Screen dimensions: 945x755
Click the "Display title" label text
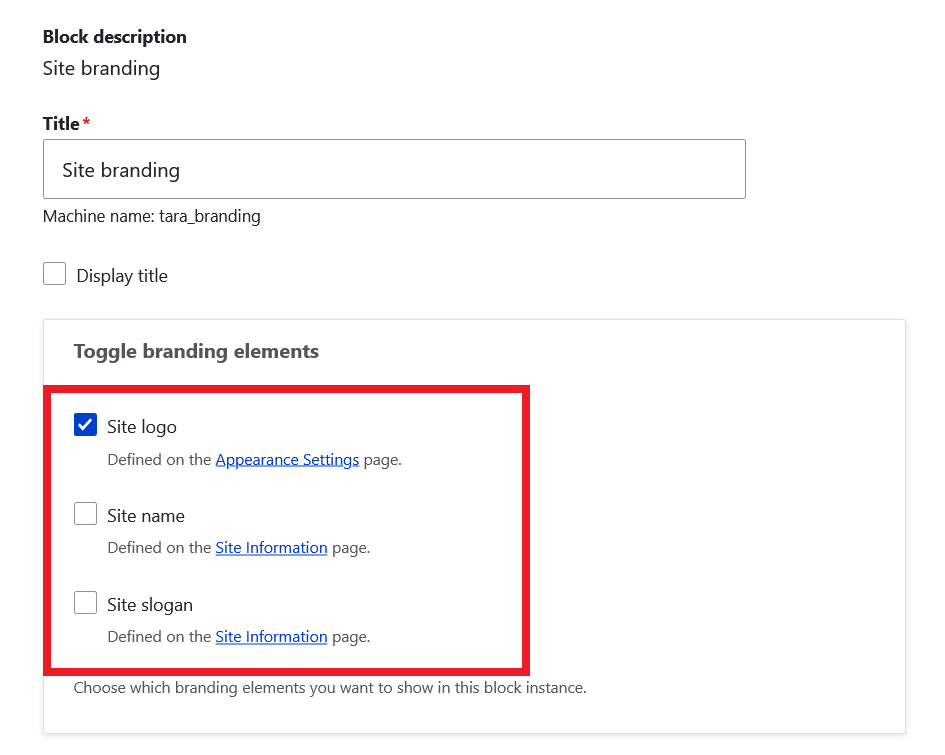[122, 276]
